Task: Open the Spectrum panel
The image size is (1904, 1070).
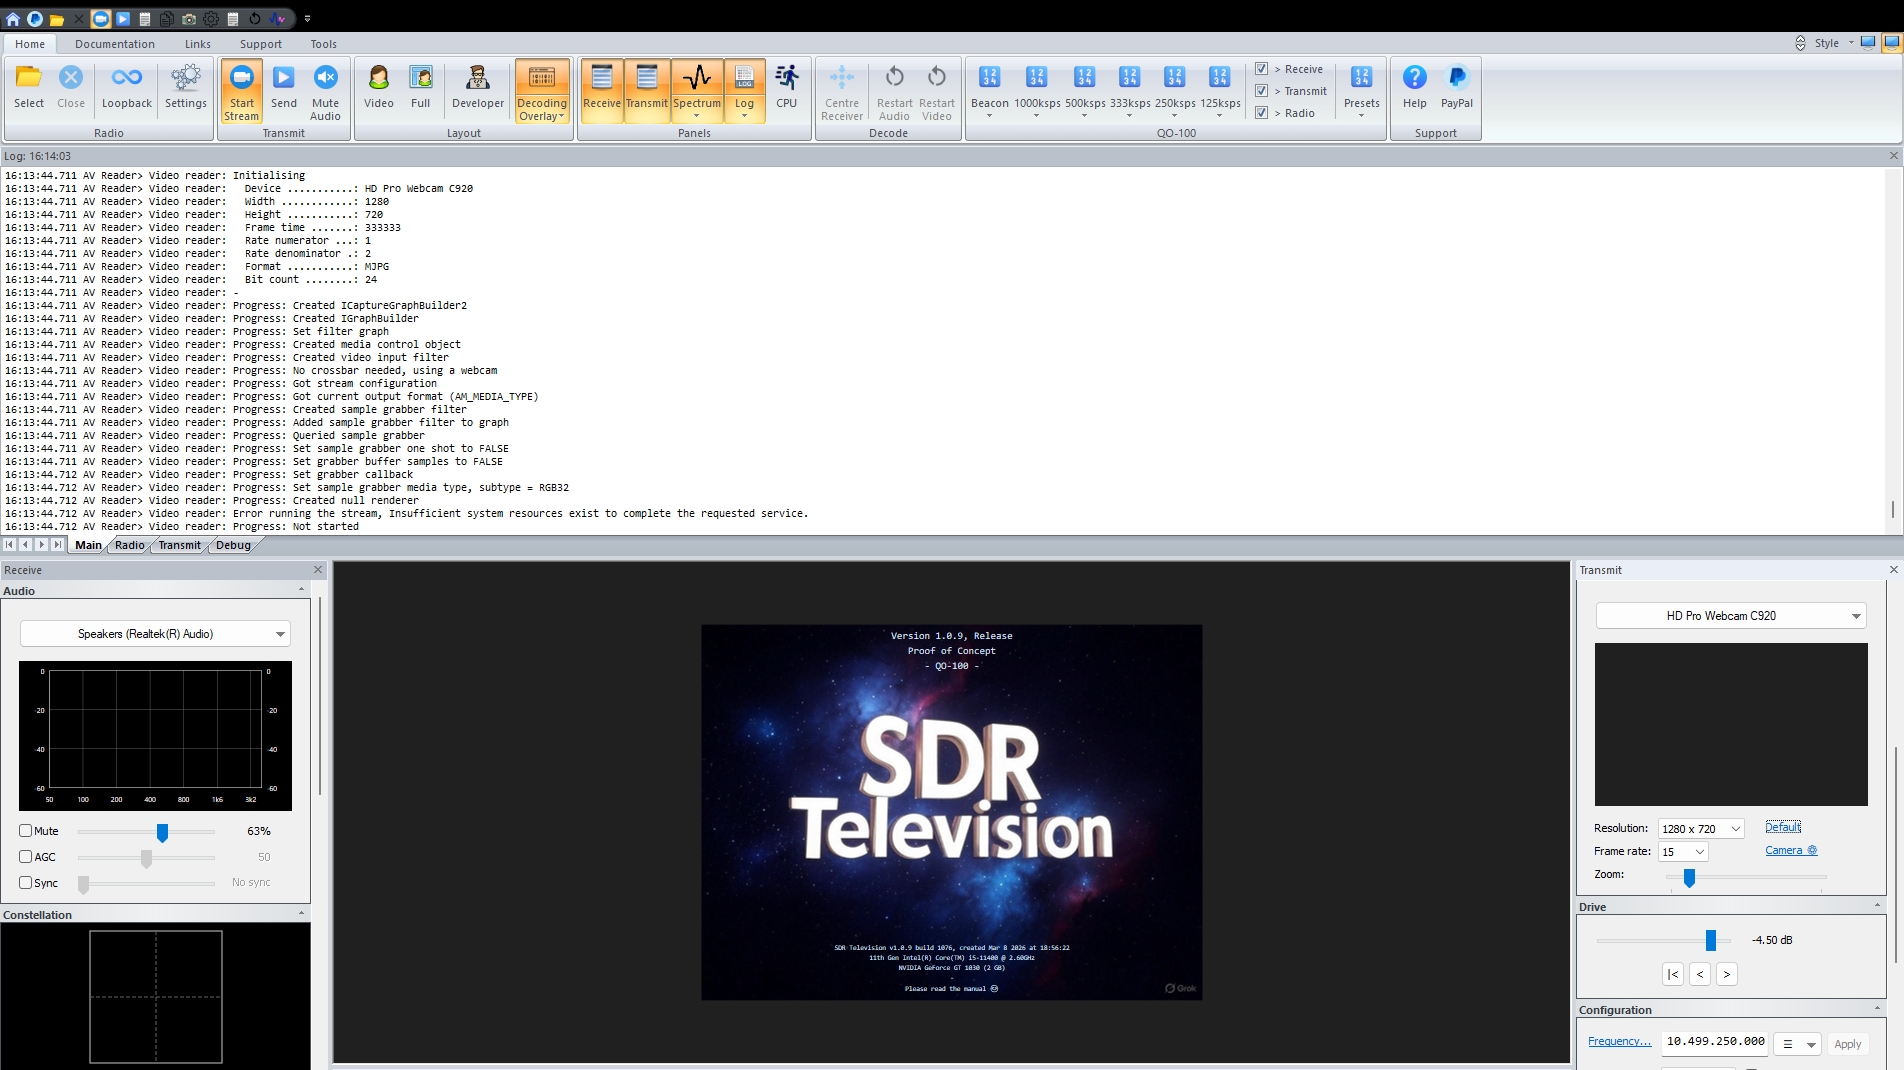Action: 696,88
